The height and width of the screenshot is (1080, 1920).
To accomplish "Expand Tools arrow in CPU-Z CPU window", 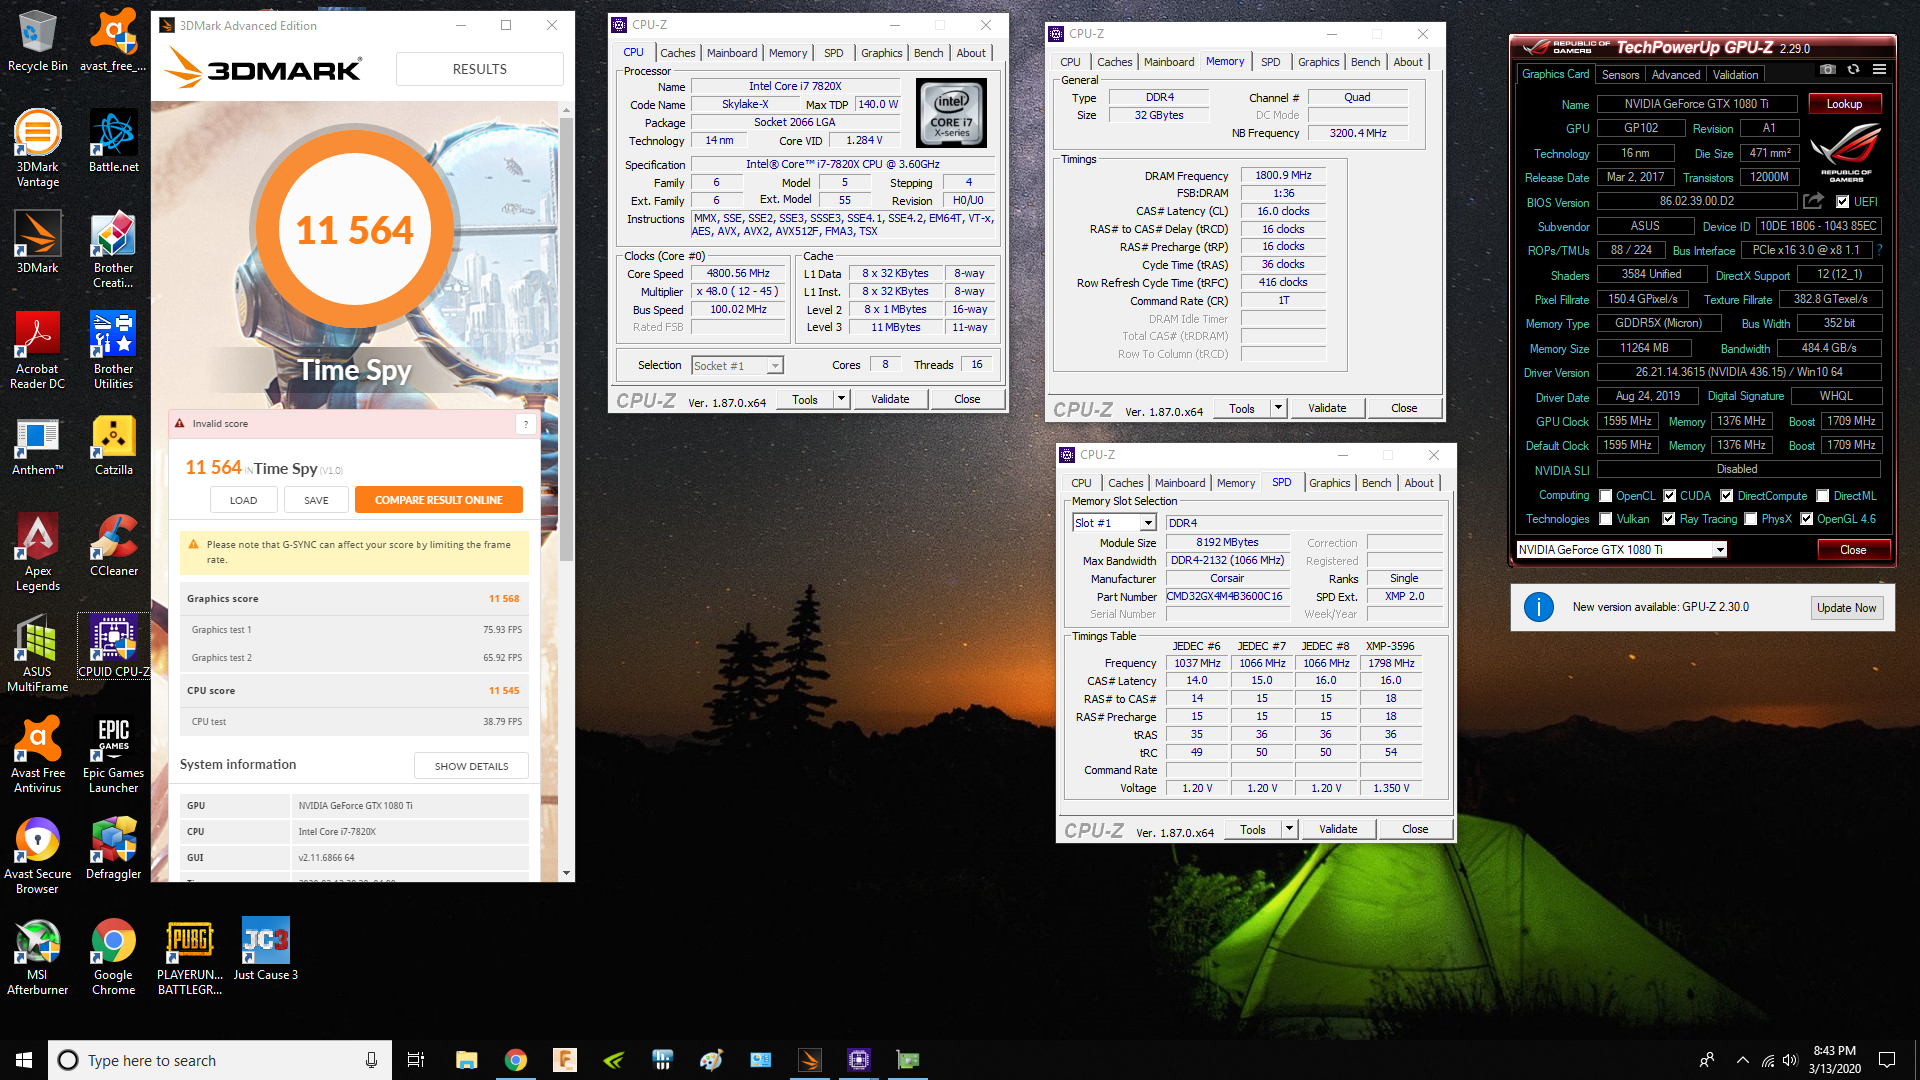I will pyautogui.click(x=842, y=399).
